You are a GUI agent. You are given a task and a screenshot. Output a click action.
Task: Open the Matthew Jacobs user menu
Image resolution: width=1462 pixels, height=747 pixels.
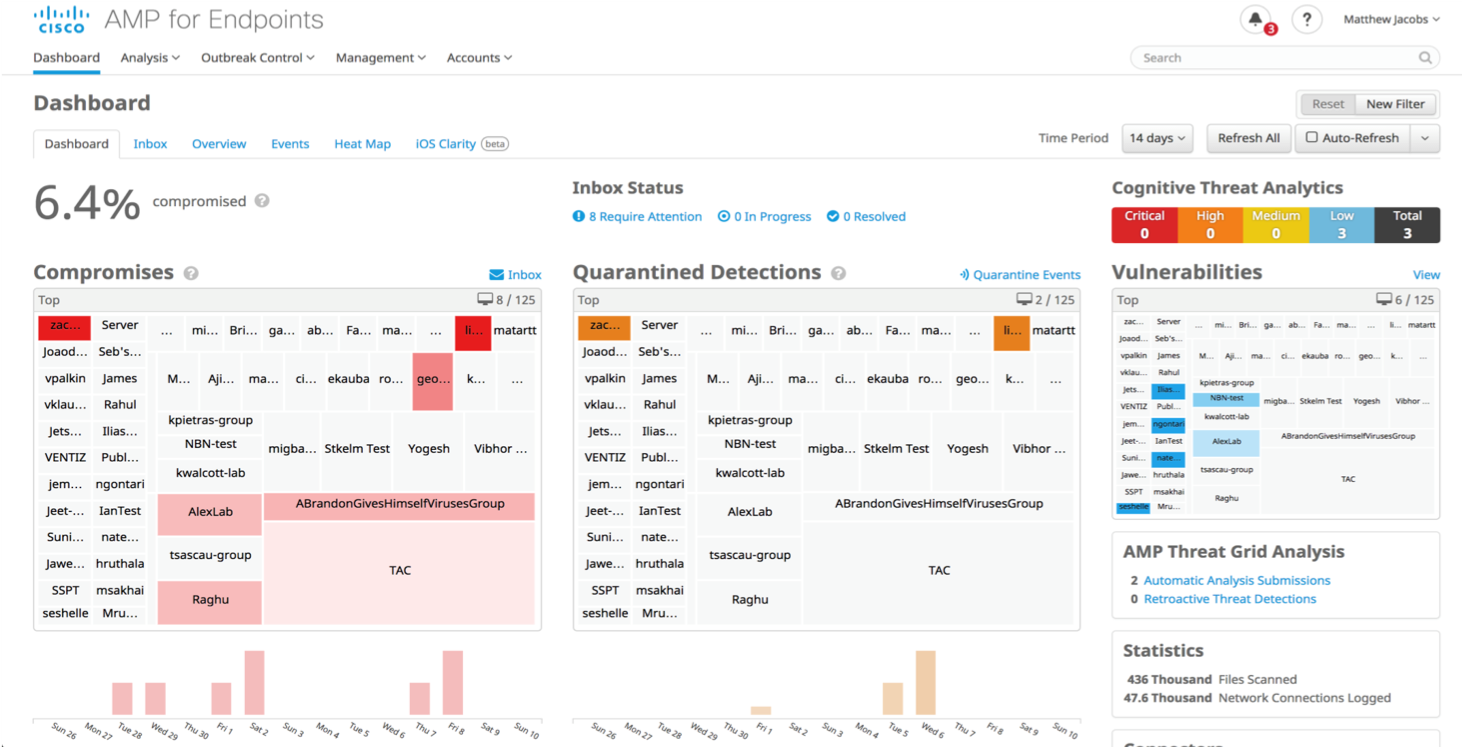[x=1391, y=19]
